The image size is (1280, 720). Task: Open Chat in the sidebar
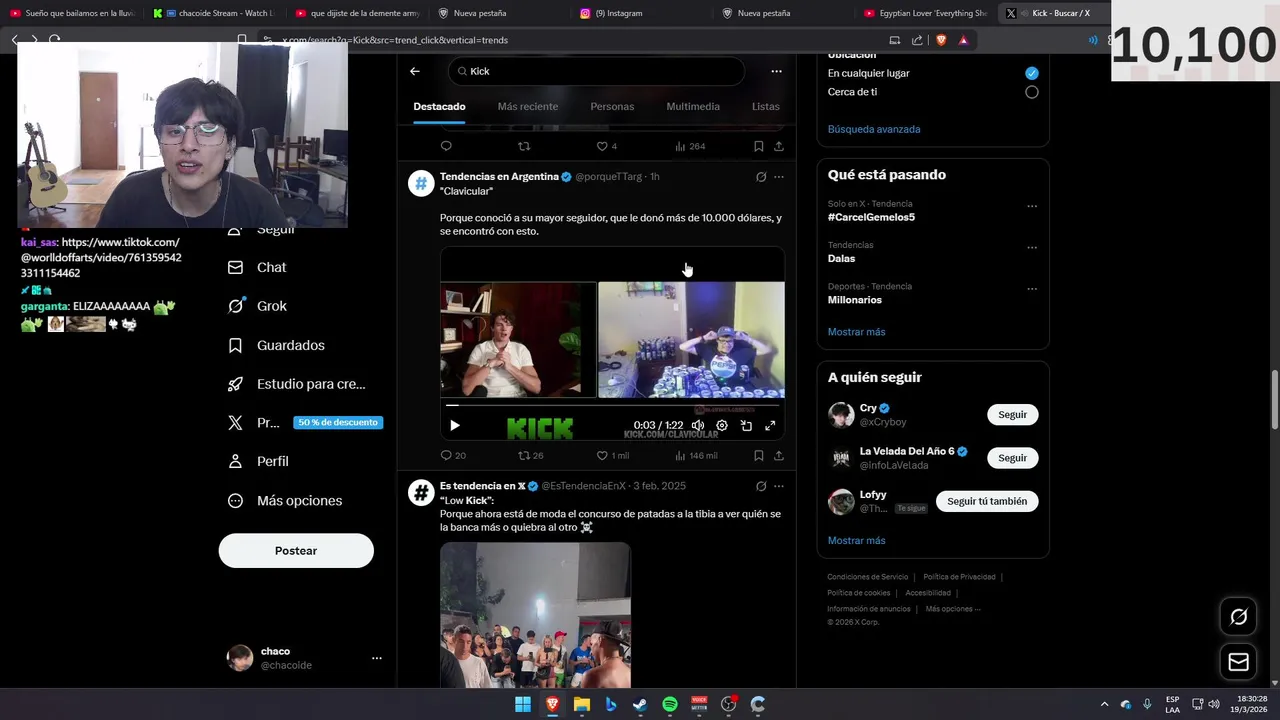pyautogui.click(x=257, y=267)
